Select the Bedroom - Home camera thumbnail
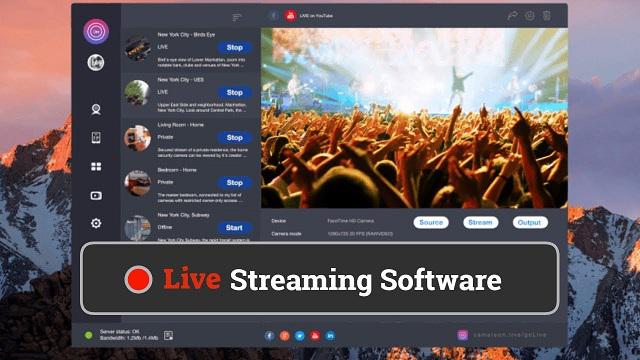This screenshot has height=360, width=640. tap(138, 183)
